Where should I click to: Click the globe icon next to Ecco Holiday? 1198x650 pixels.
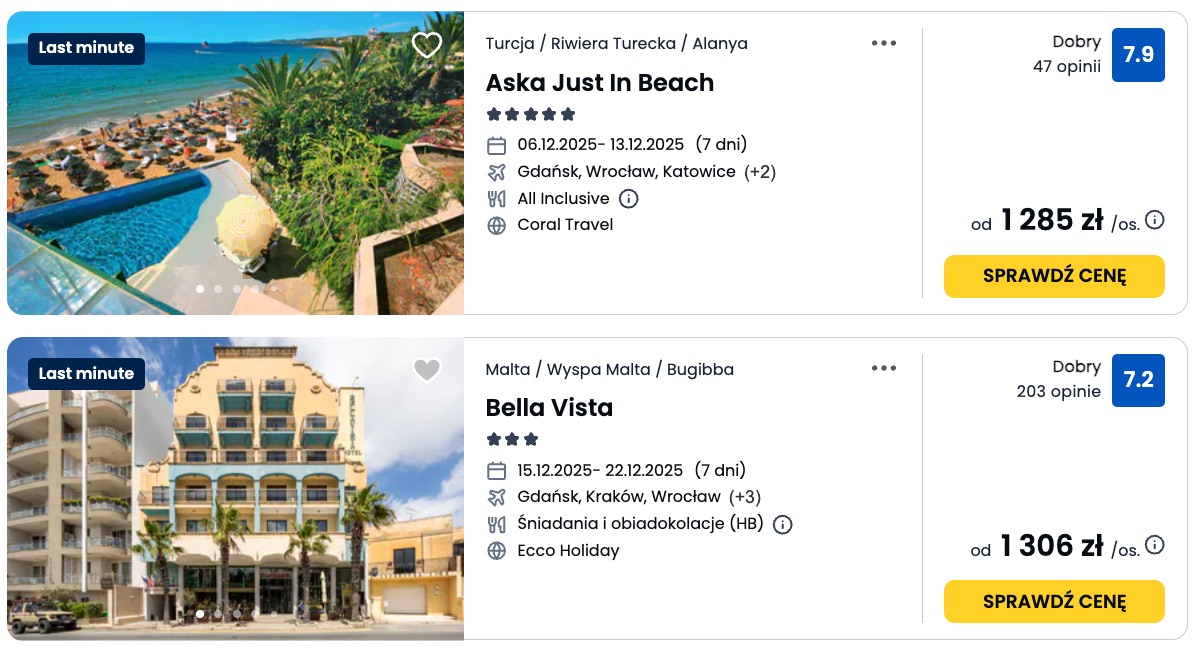(497, 550)
